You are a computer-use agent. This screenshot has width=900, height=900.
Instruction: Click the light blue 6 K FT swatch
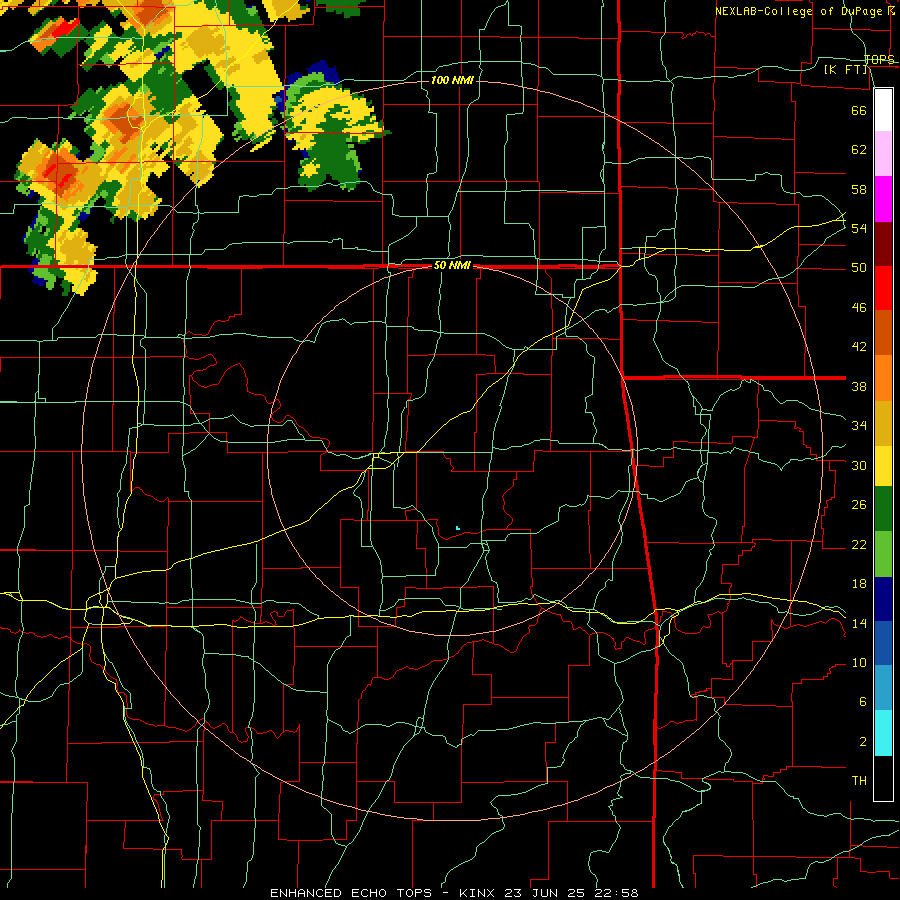coord(883,688)
